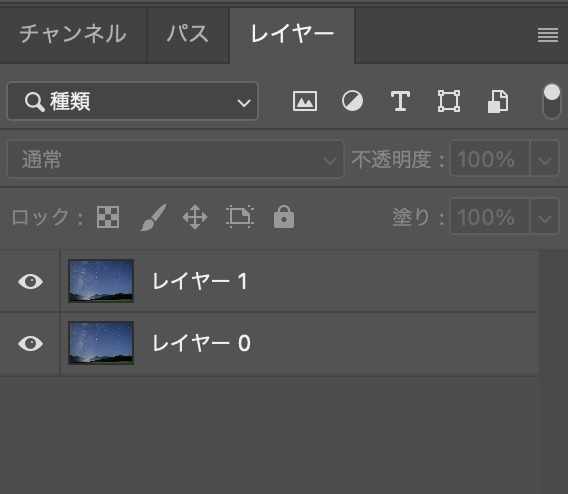The image size is (568, 494).
Task: Lock artboard nesting icon
Action: click(x=240, y=217)
